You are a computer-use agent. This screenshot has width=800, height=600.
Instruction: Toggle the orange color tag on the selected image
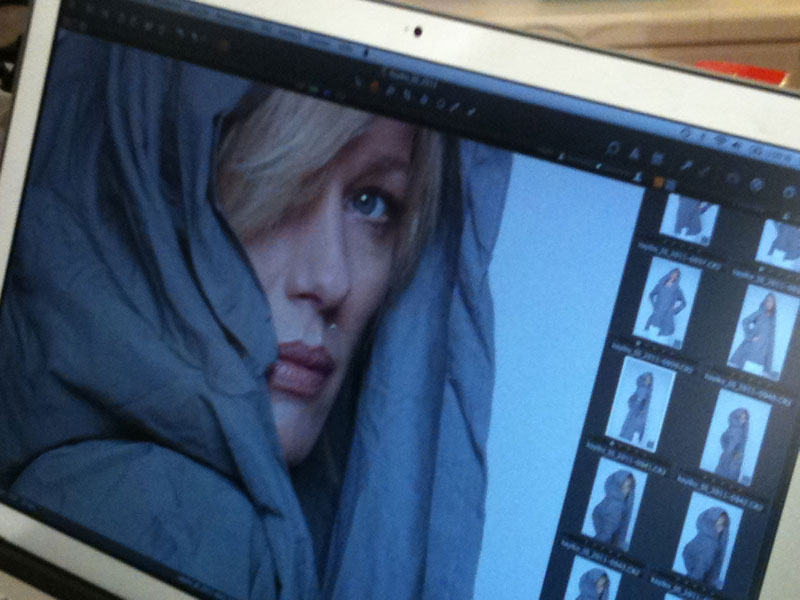point(657,180)
